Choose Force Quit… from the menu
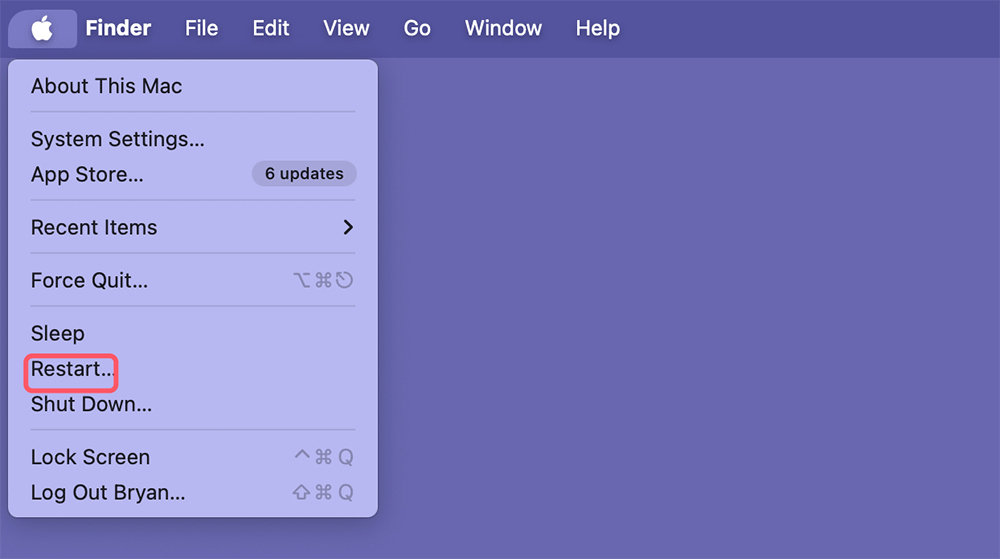1000x559 pixels. [x=90, y=280]
